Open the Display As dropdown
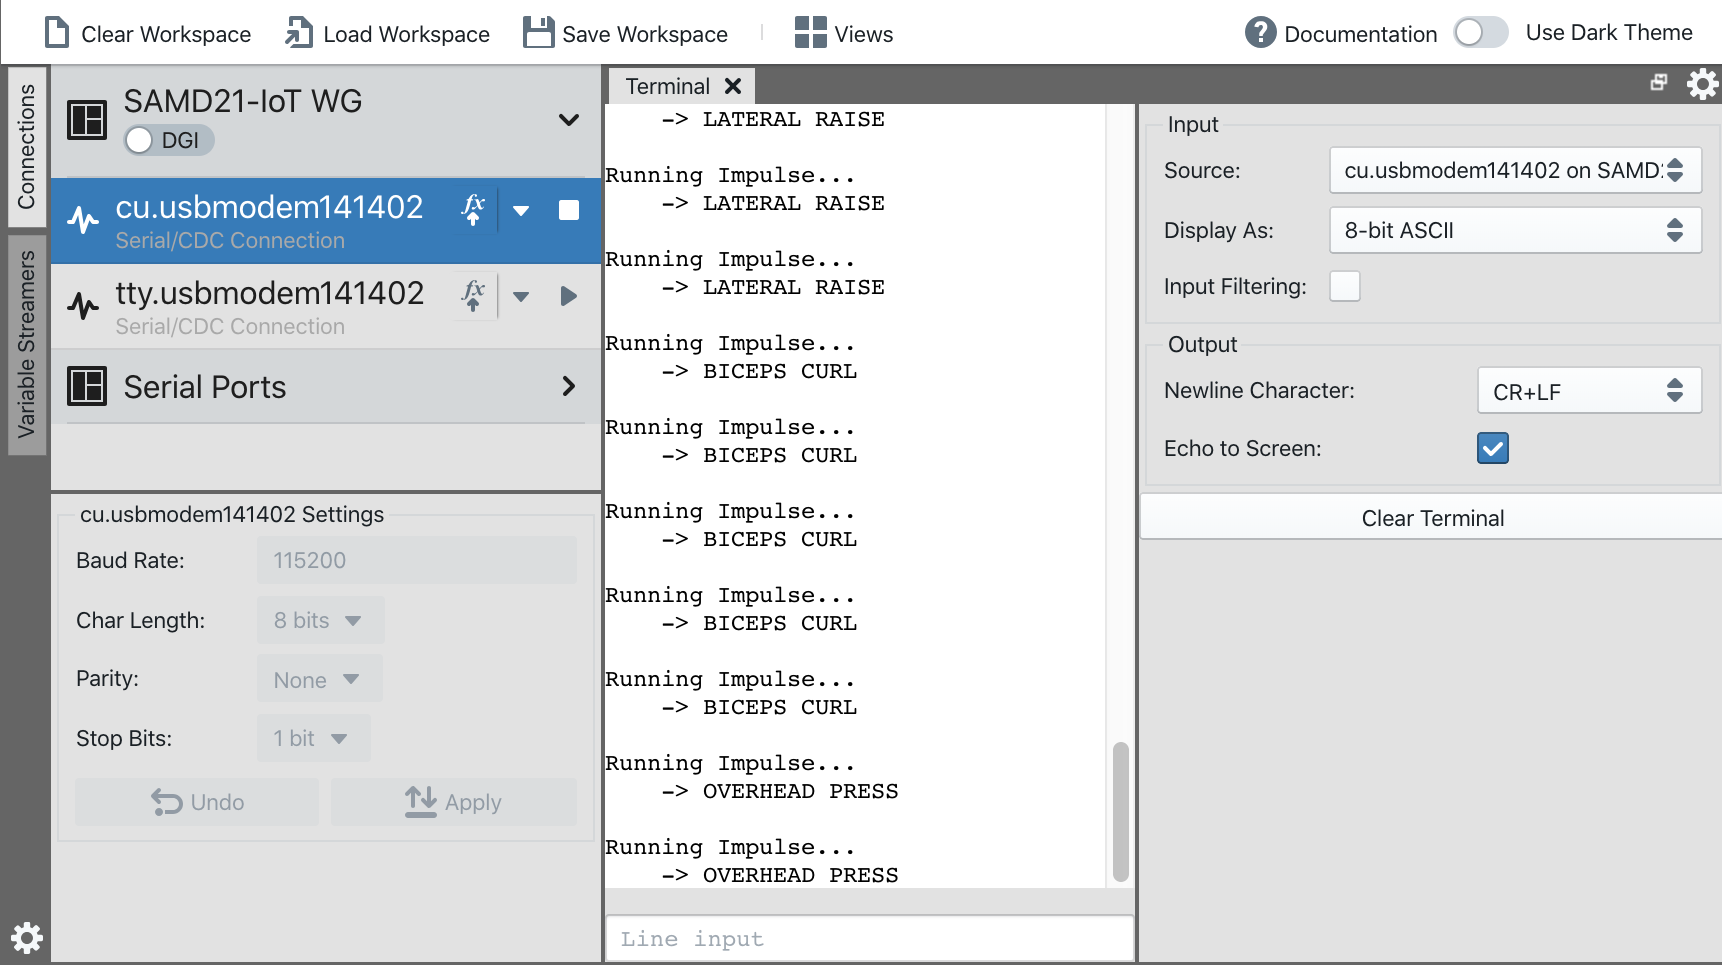Screen dimensions: 1722x965 1514,230
